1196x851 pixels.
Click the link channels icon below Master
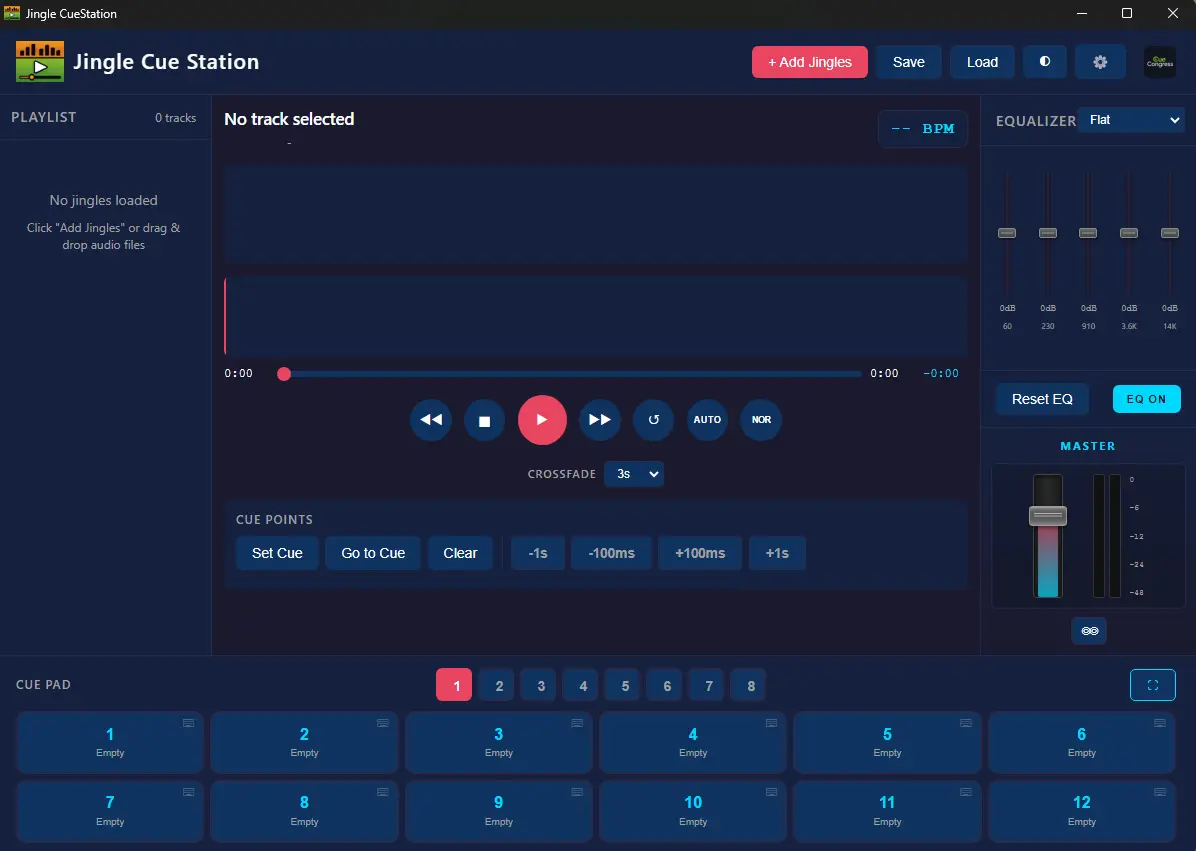[1089, 631]
